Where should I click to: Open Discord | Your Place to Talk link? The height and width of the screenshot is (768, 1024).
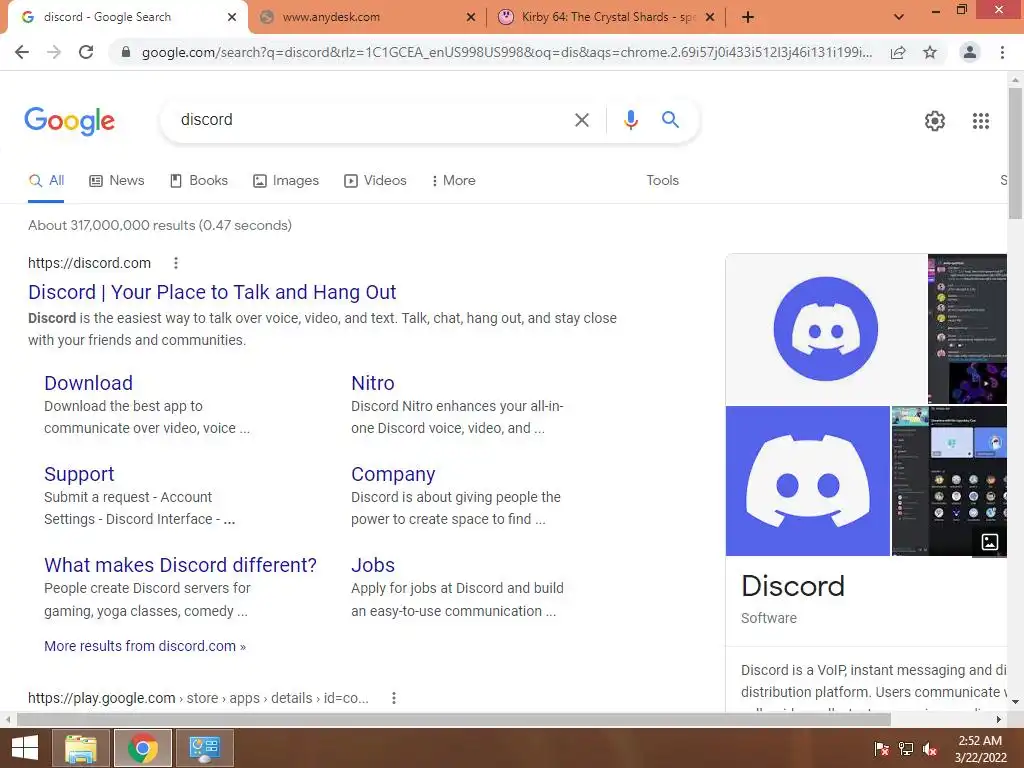[212, 292]
